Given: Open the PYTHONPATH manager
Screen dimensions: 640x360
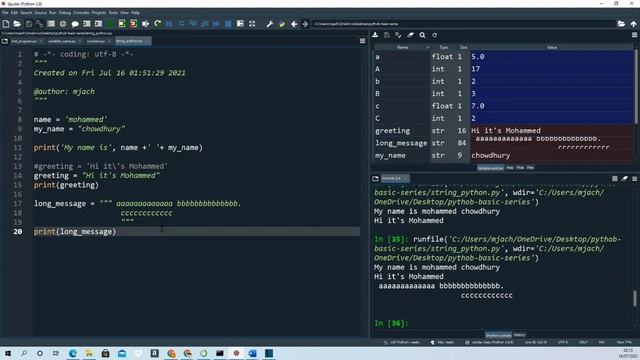Looking at the screenshot, I should coord(282,24).
